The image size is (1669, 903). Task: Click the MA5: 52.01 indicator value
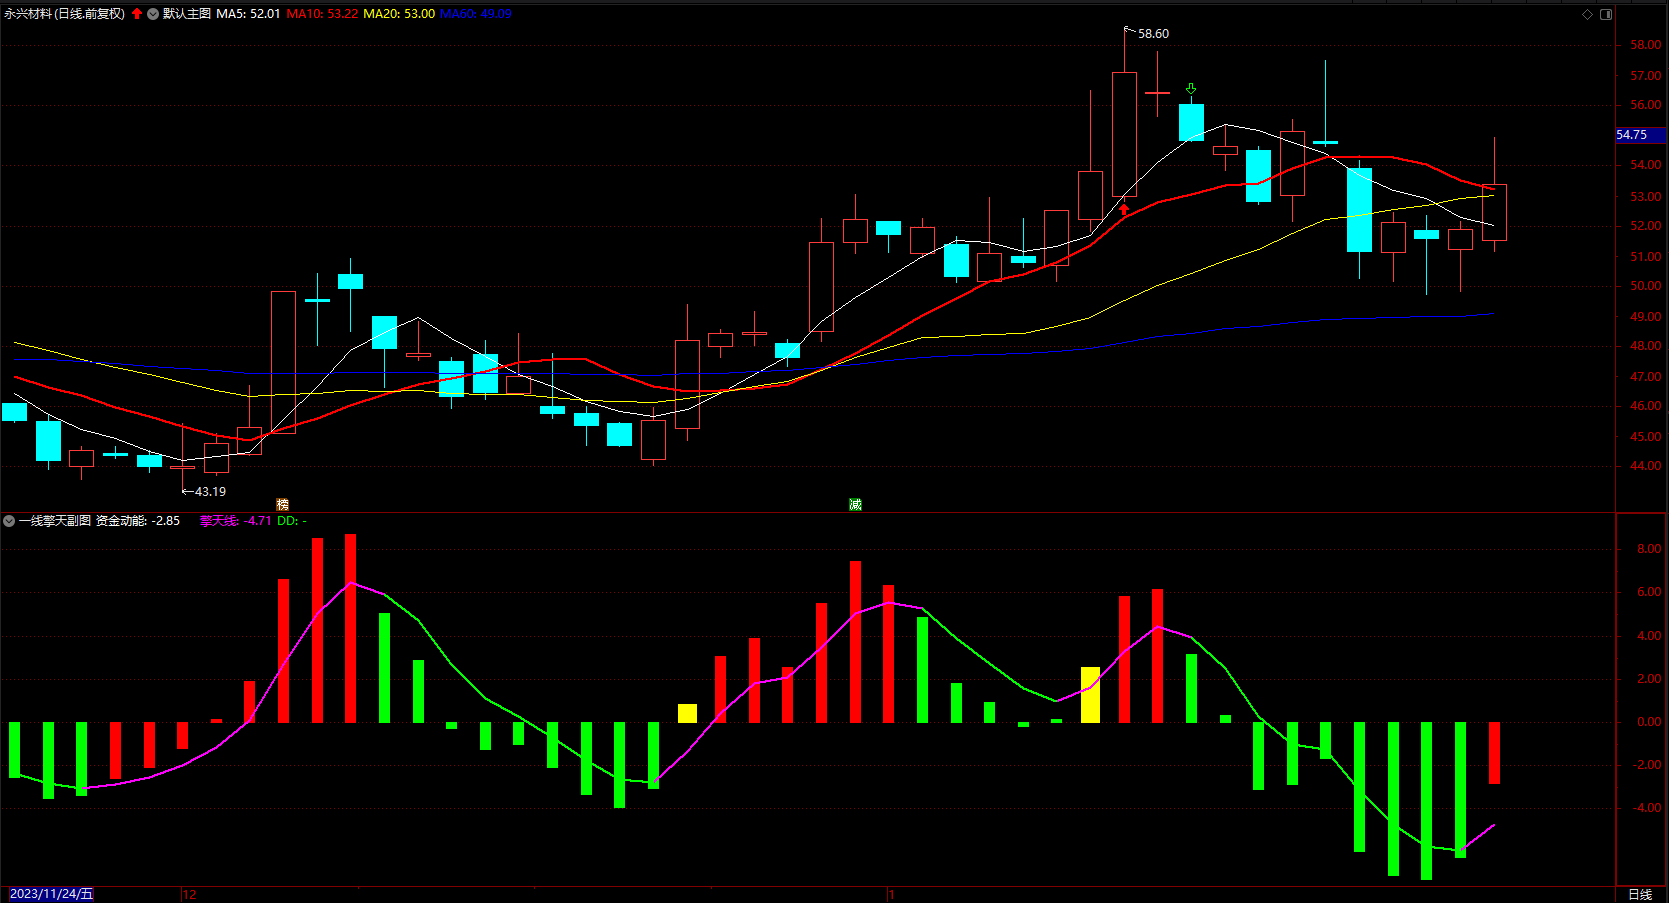coord(248,14)
